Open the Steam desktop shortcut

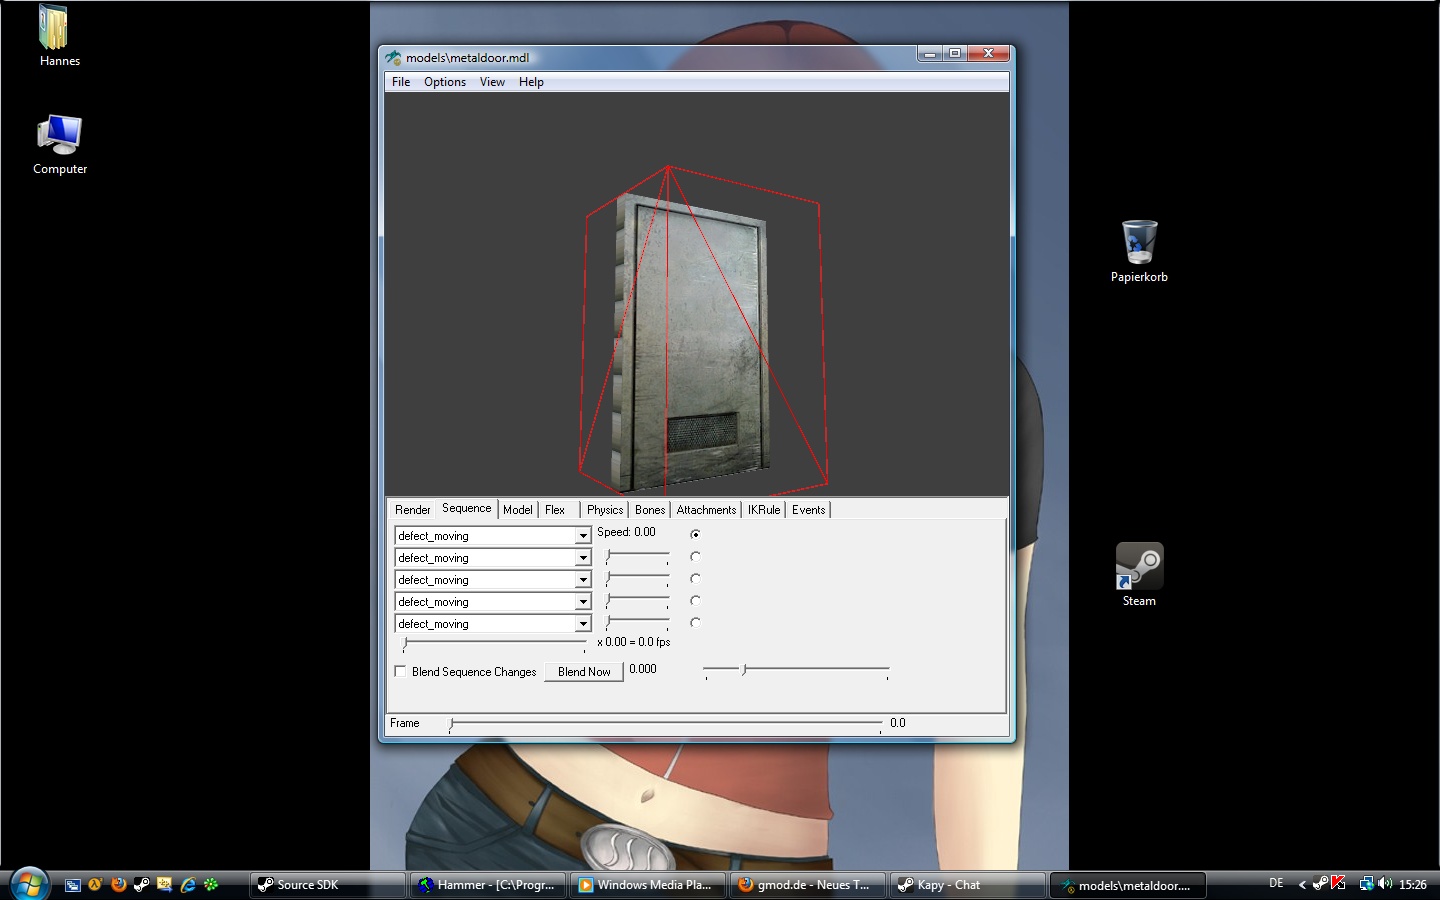coord(1139,568)
